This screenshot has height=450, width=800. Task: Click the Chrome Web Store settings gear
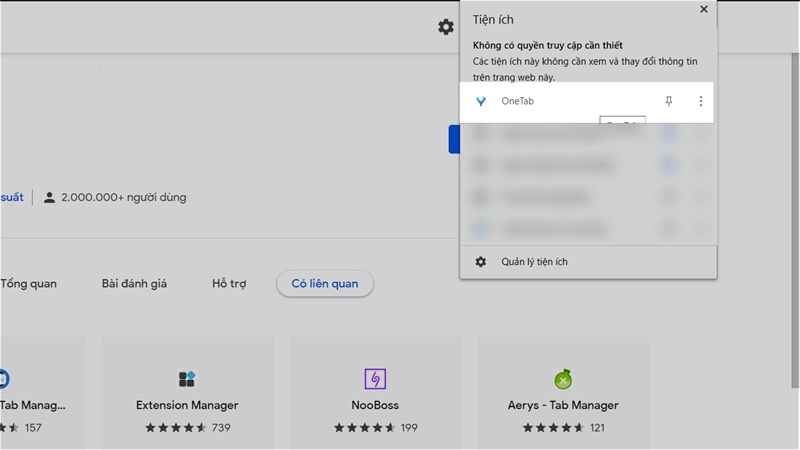(445, 27)
